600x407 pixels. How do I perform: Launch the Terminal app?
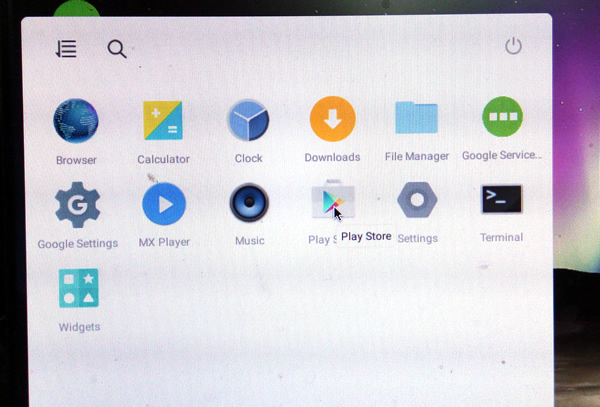(502, 199)
